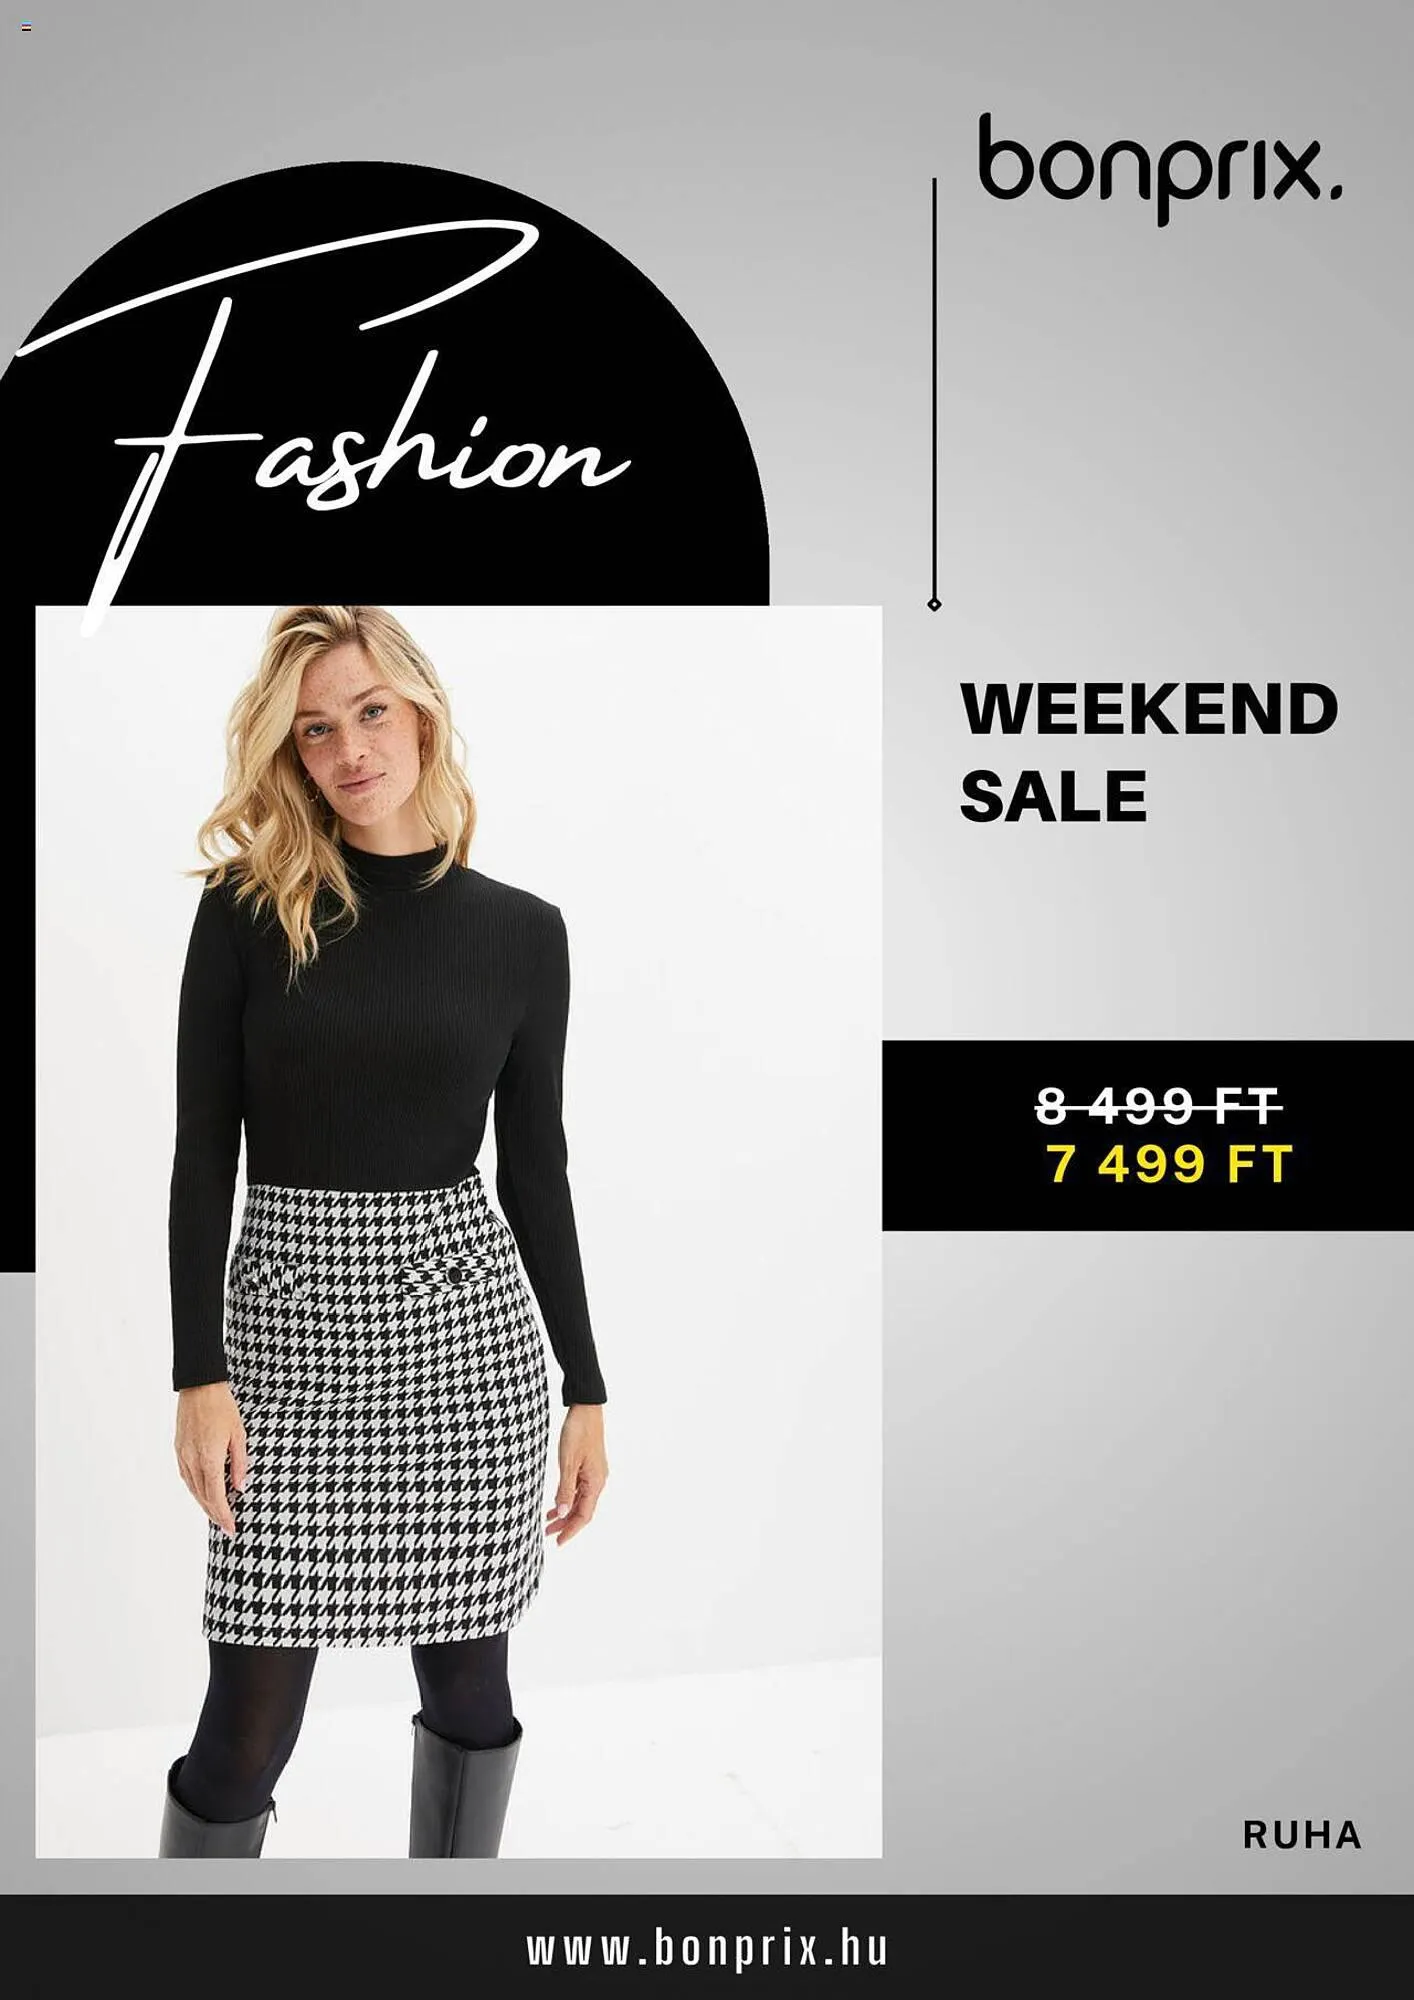Screen dimensions: 1414x2000
Task: Select the yellow 7 499 FT sale price
Action: [x=1170, y=1163]
